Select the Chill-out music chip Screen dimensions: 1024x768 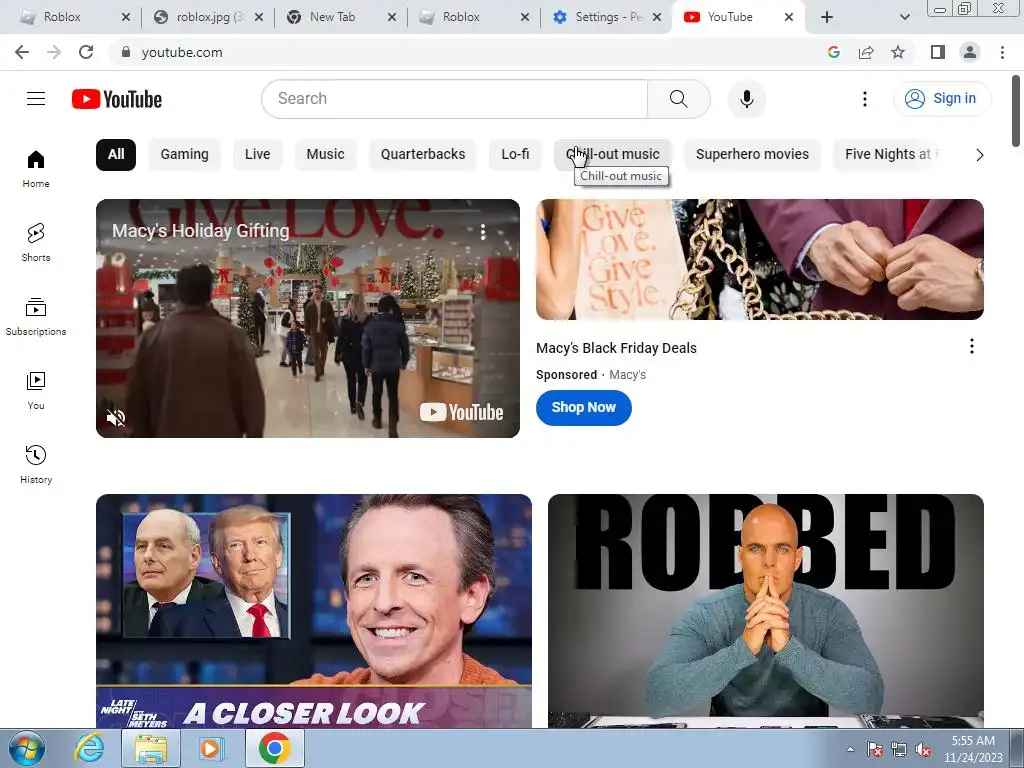pyautogui.click(x=613, y=155)
